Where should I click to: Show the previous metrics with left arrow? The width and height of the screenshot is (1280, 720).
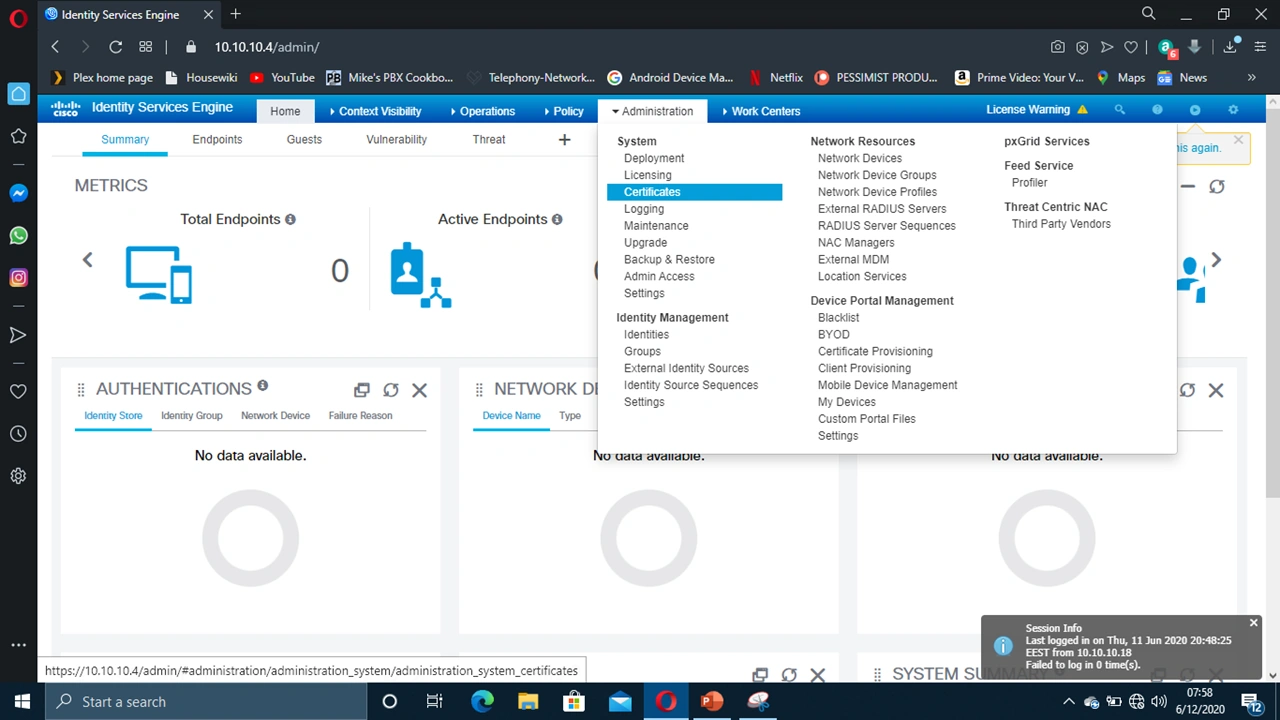(x=87, y=260)
